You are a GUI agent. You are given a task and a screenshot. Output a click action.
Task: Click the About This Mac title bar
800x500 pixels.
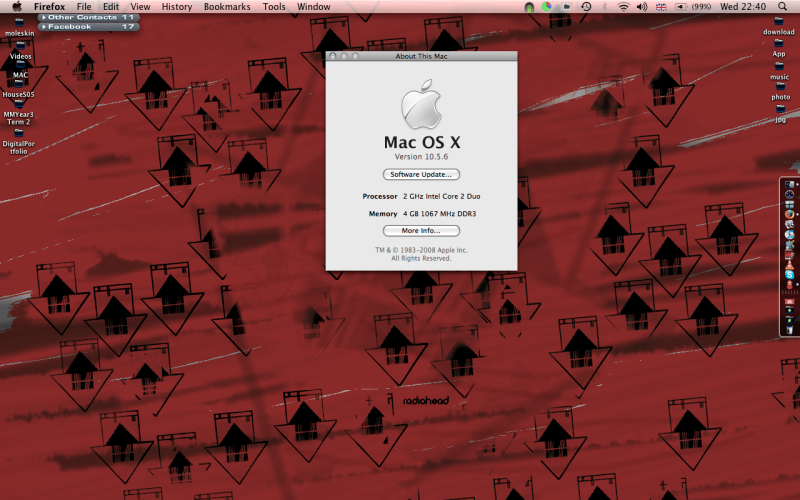click(421, 56)
